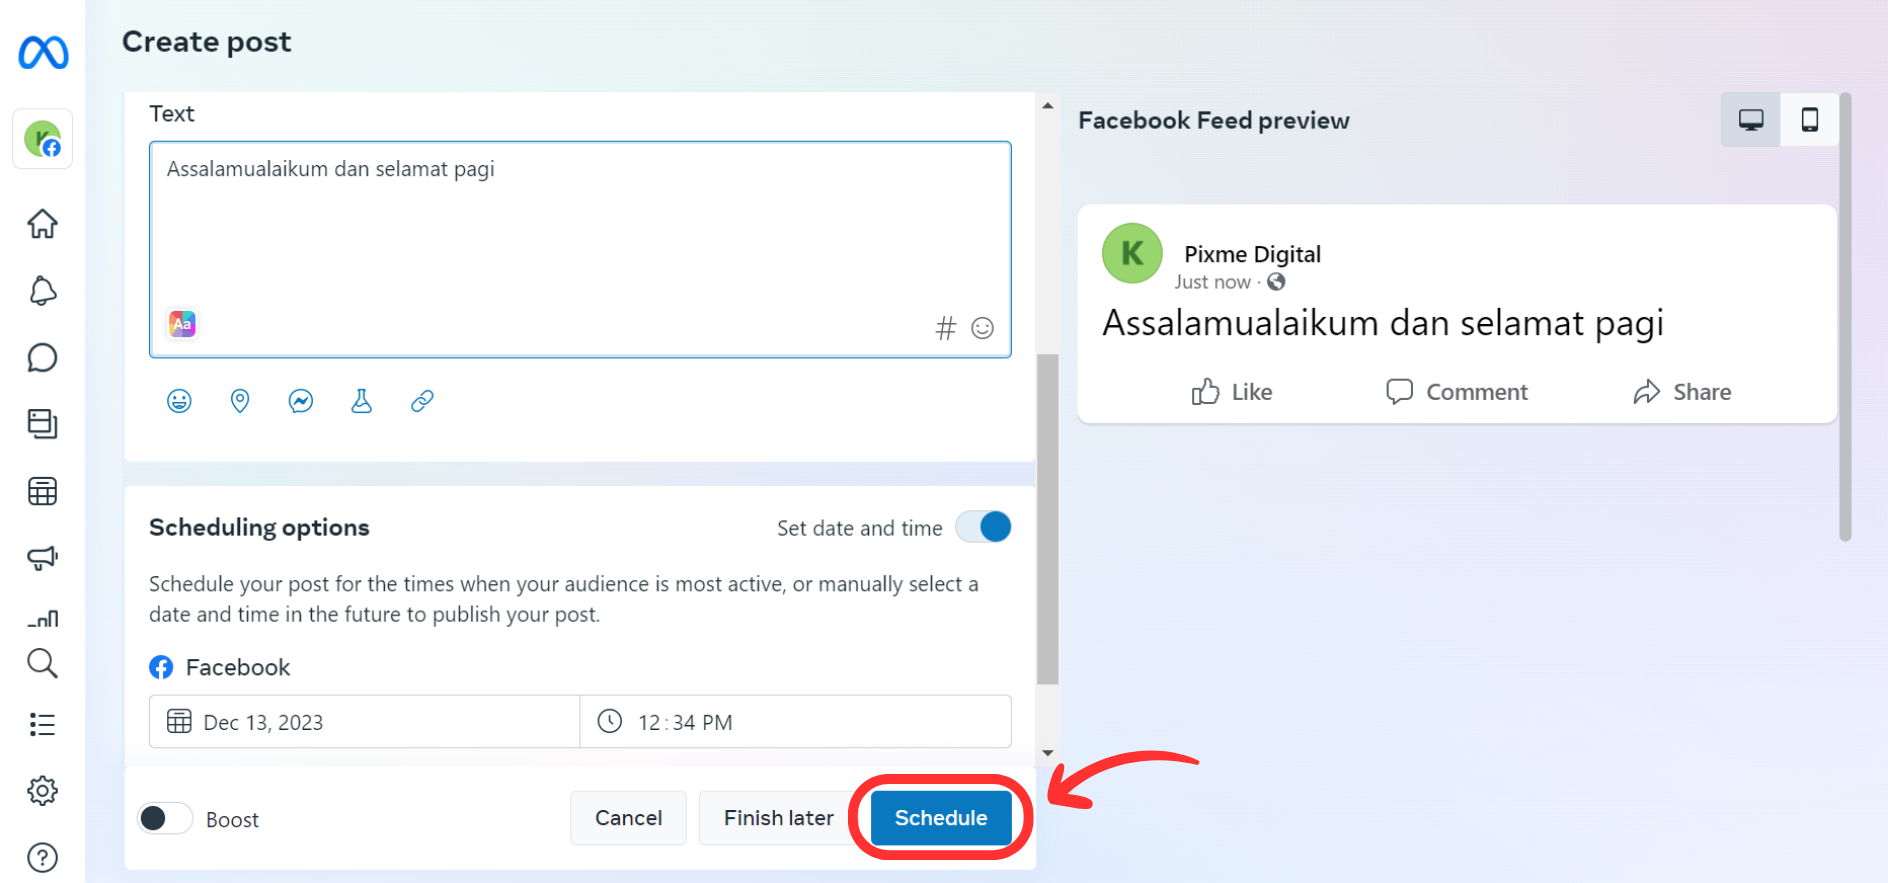
Task: Open Inbox chat bubble icon
Action: click(42, 357)
